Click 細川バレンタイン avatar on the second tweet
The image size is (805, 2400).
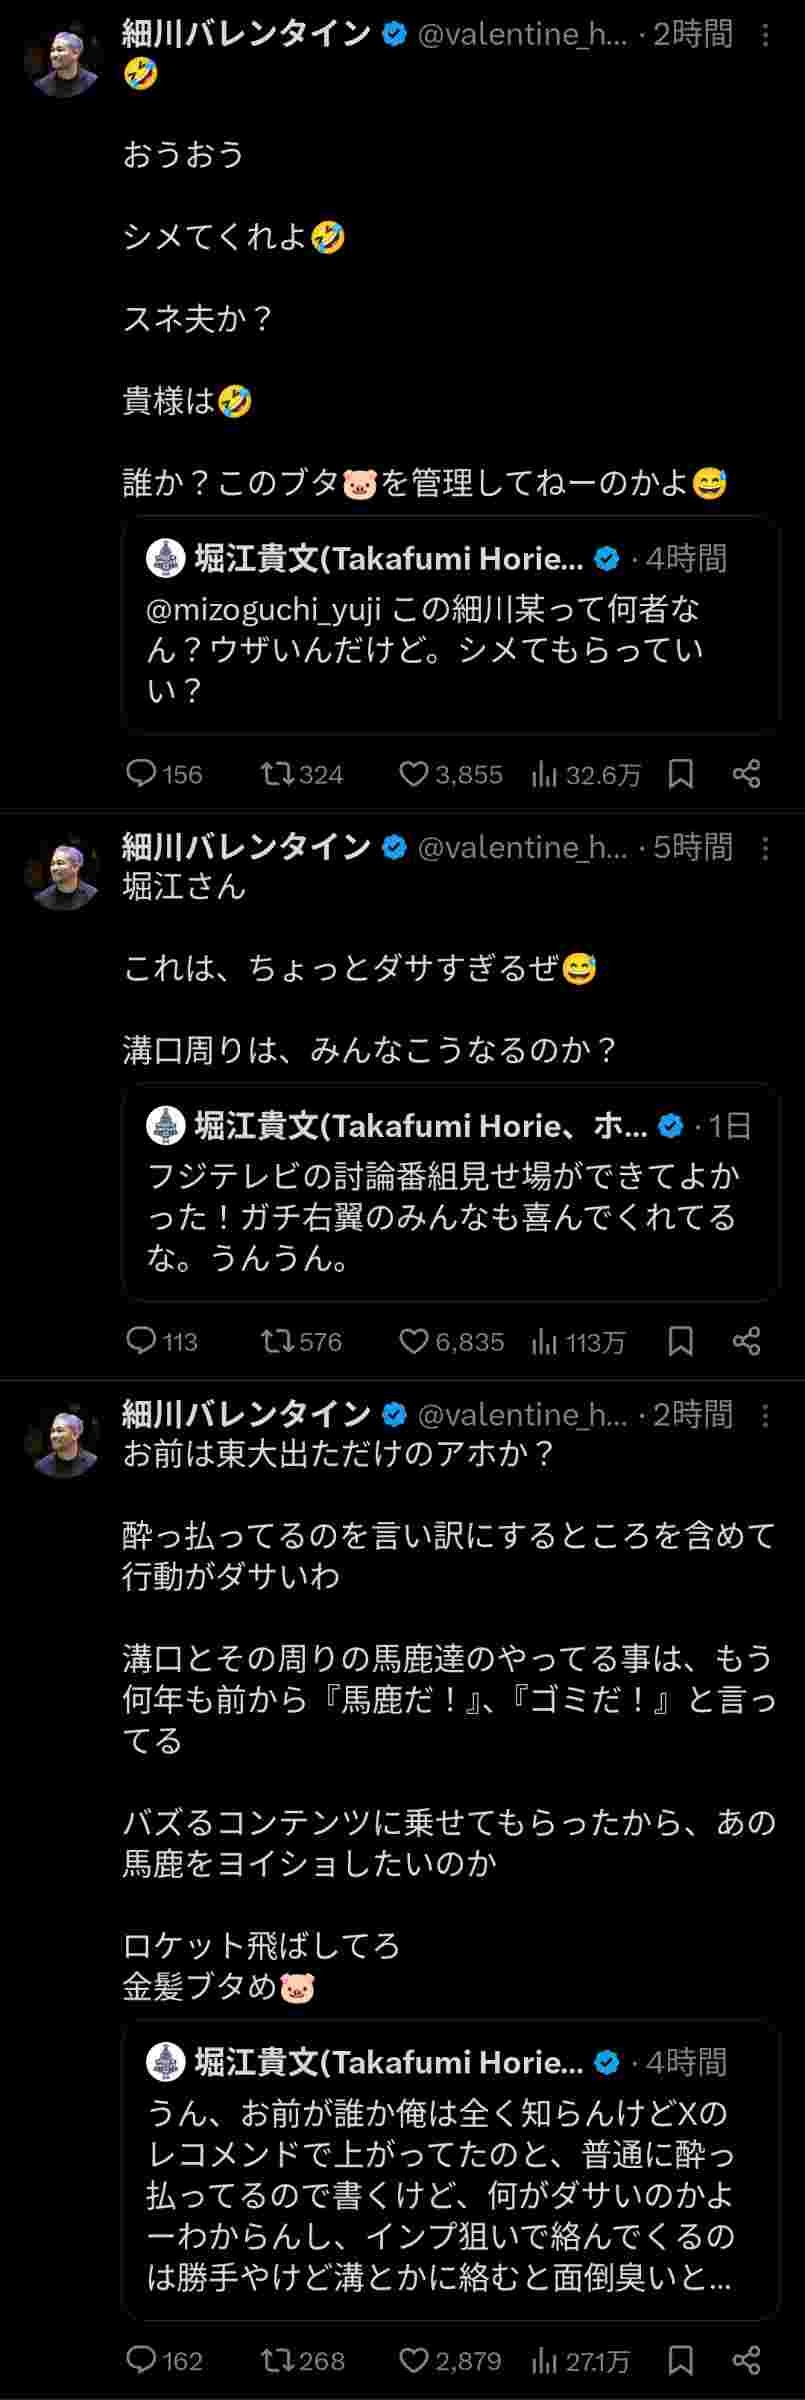click(x=63, y=873)
